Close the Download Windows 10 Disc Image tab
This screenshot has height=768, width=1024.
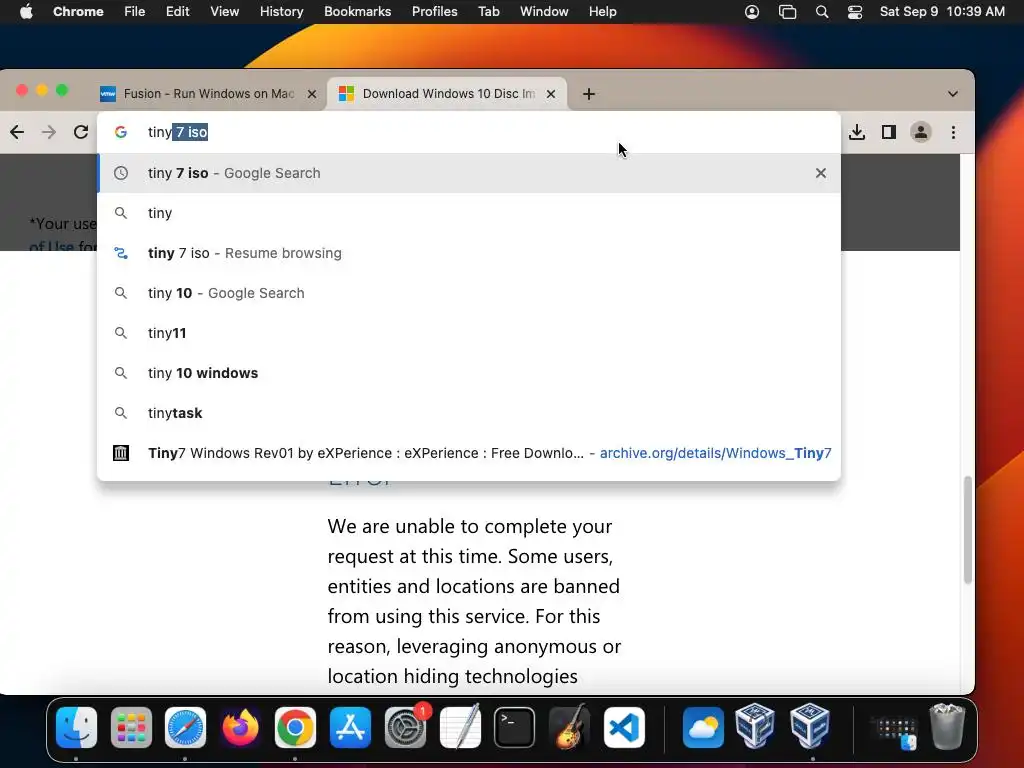pos(551,94)
